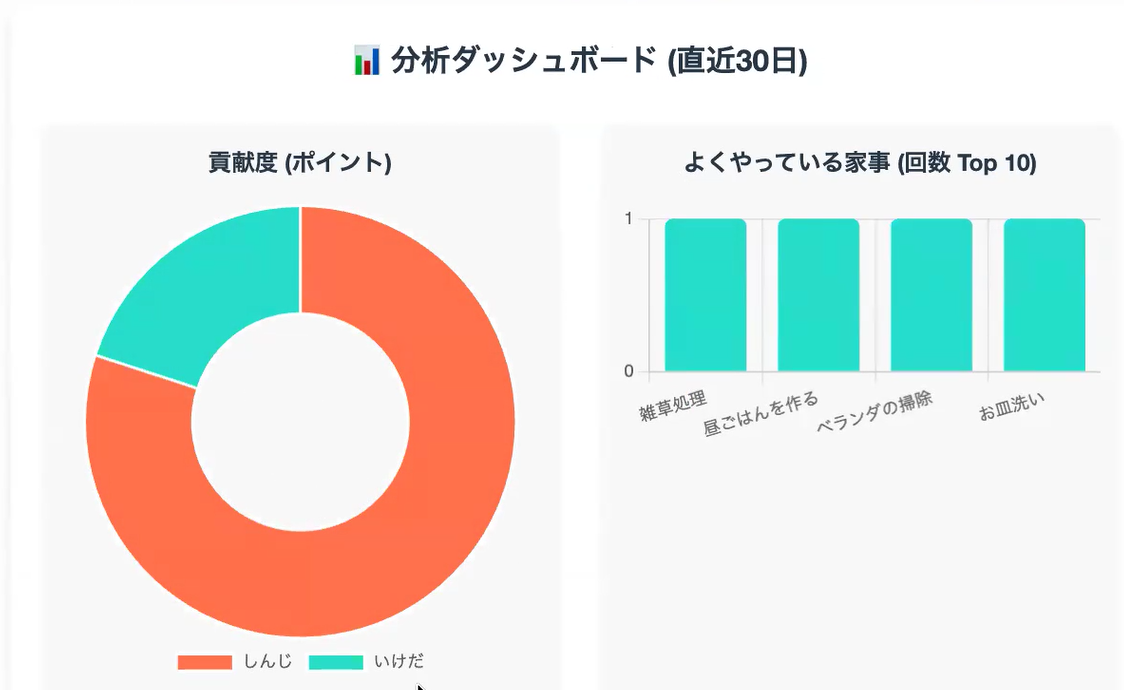Click the ベランダの掃除 x-axis label

874,411
